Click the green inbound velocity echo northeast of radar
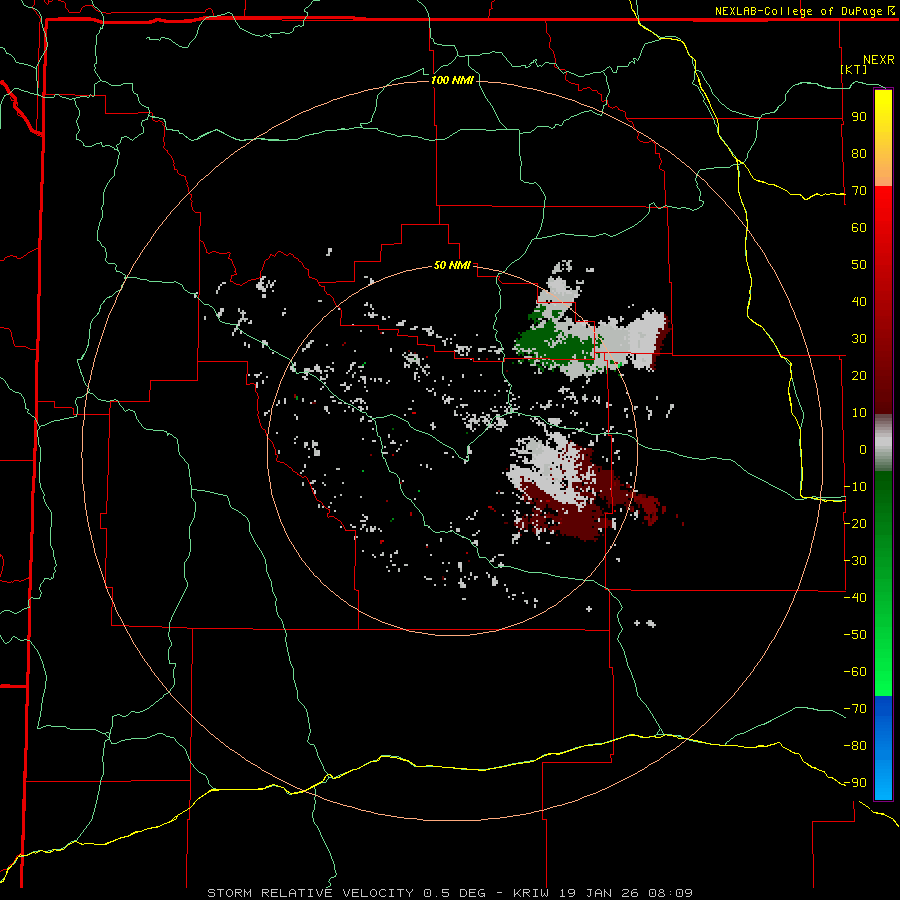The width and height of the screenshot is (900, 900). click(x=556, y=343)
